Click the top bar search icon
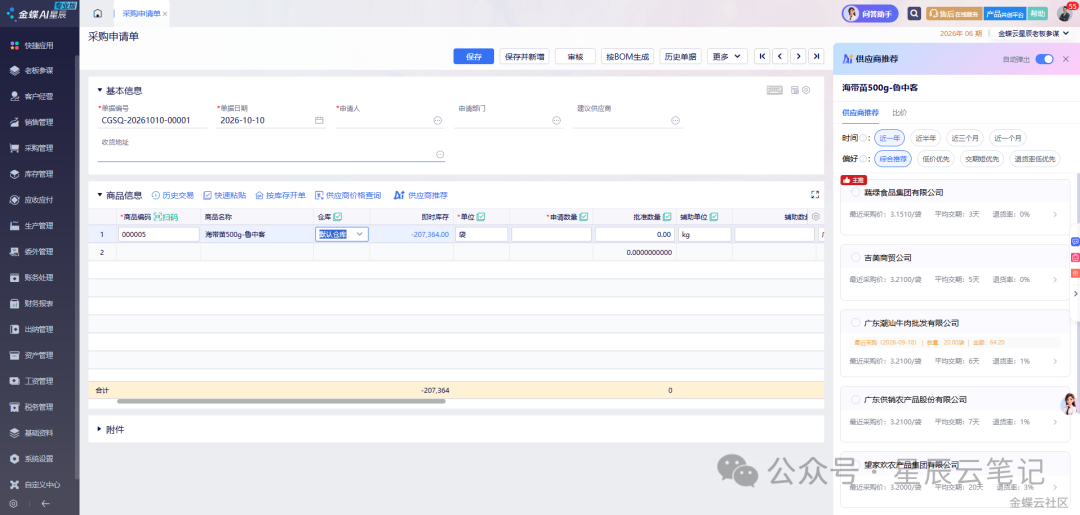 (x=914, y=13)
